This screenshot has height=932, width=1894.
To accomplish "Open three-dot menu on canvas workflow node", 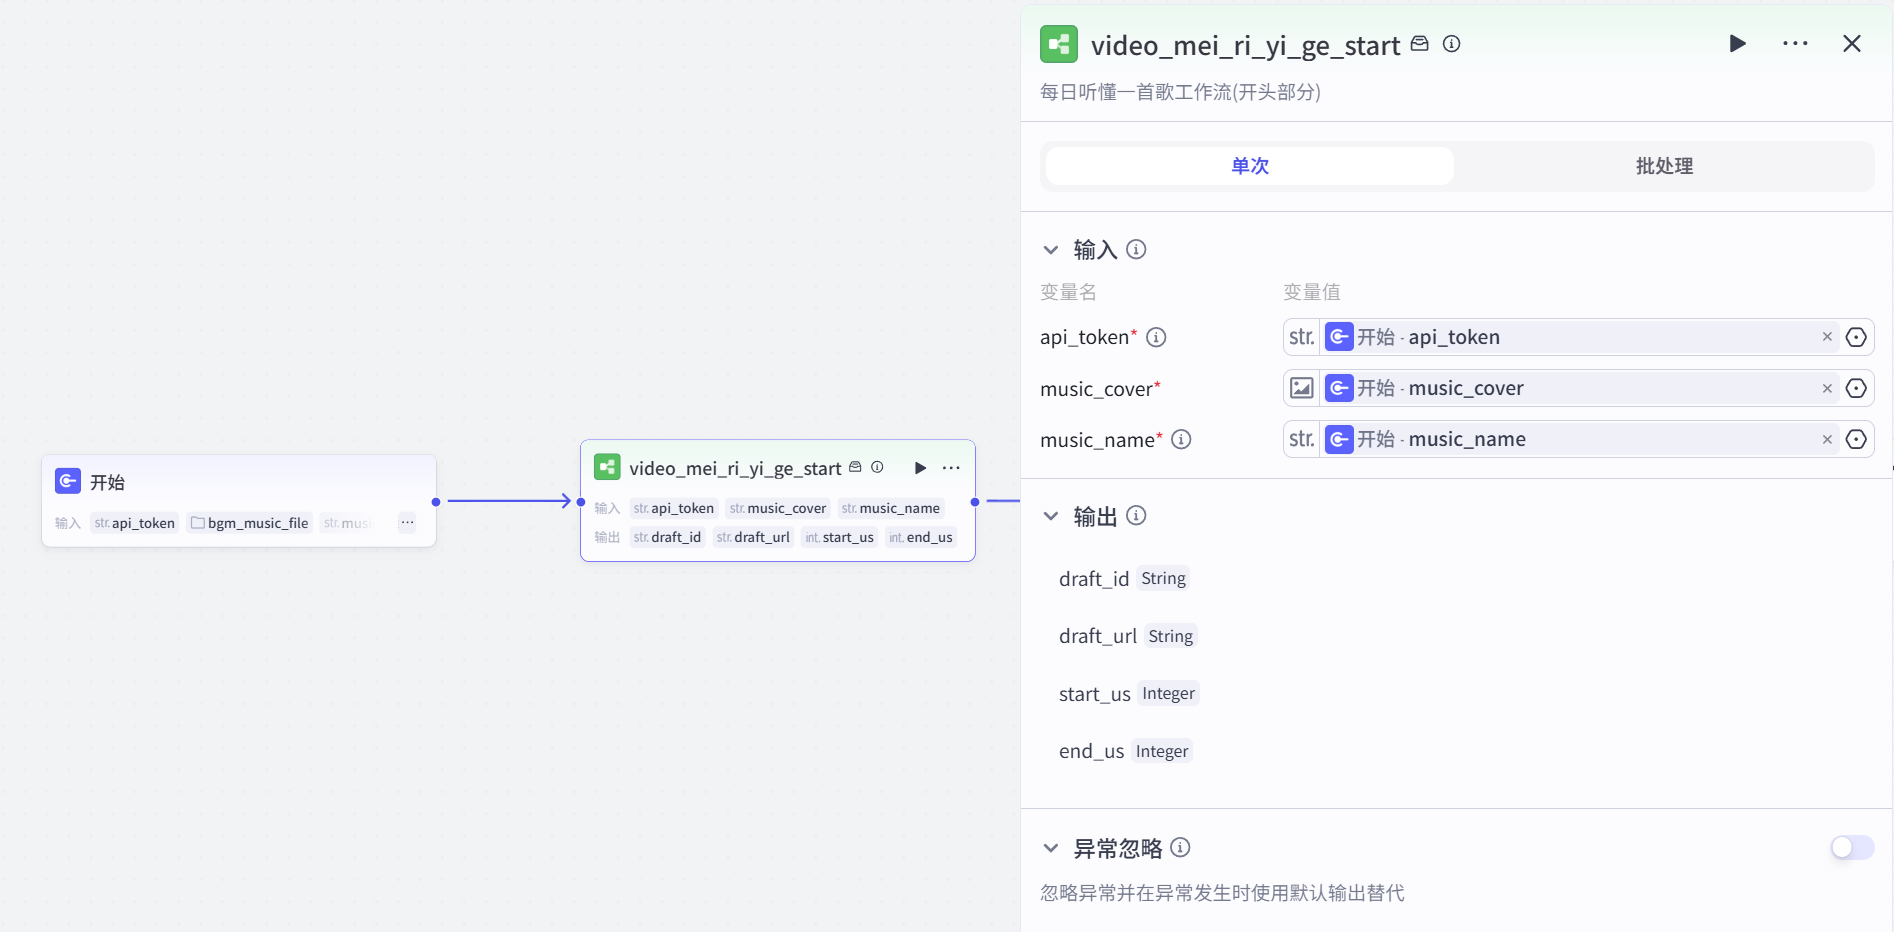I will pyautogui.click(x=951, y=468).
